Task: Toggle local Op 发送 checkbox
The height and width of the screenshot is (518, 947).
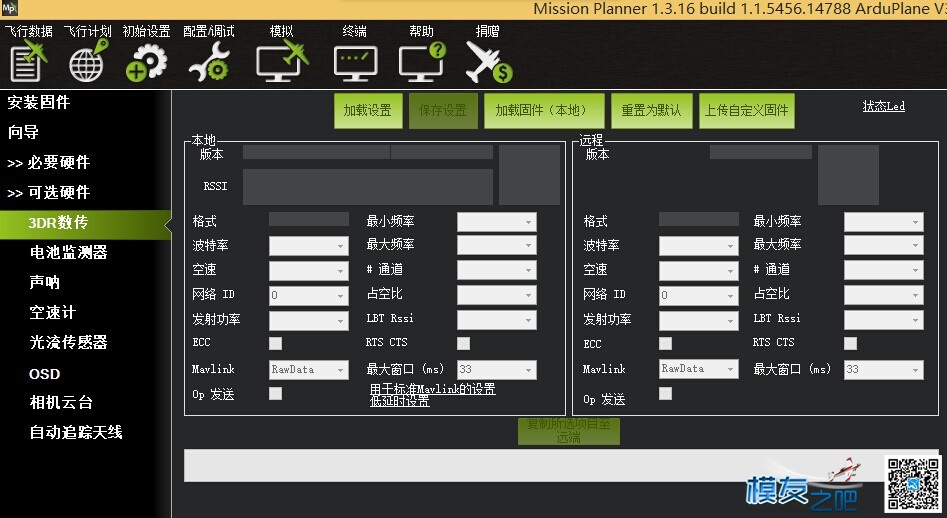Action: click(x=275, y=394)
